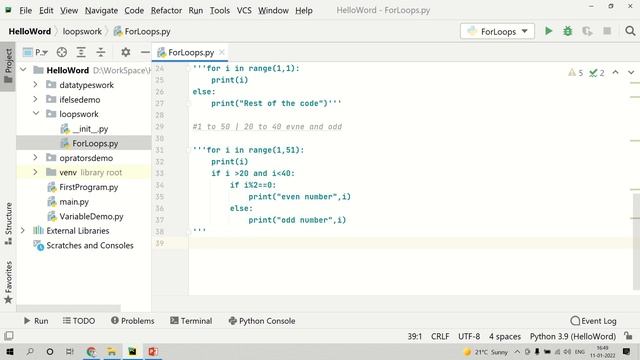The height and width of the screenshot is (360, 640).
Task: Open Windows Start menu
Action: [x=10, y=351]
